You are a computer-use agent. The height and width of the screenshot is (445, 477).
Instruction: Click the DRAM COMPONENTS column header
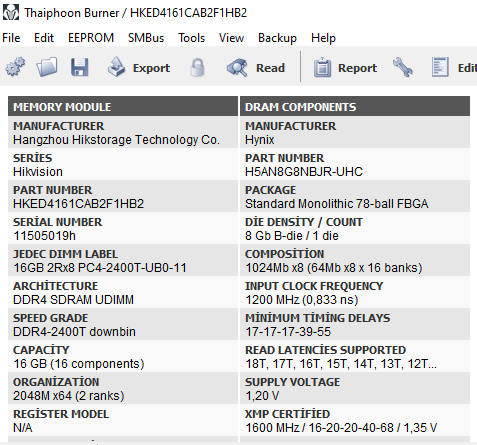pyautogui.click(x=355, y=107)
